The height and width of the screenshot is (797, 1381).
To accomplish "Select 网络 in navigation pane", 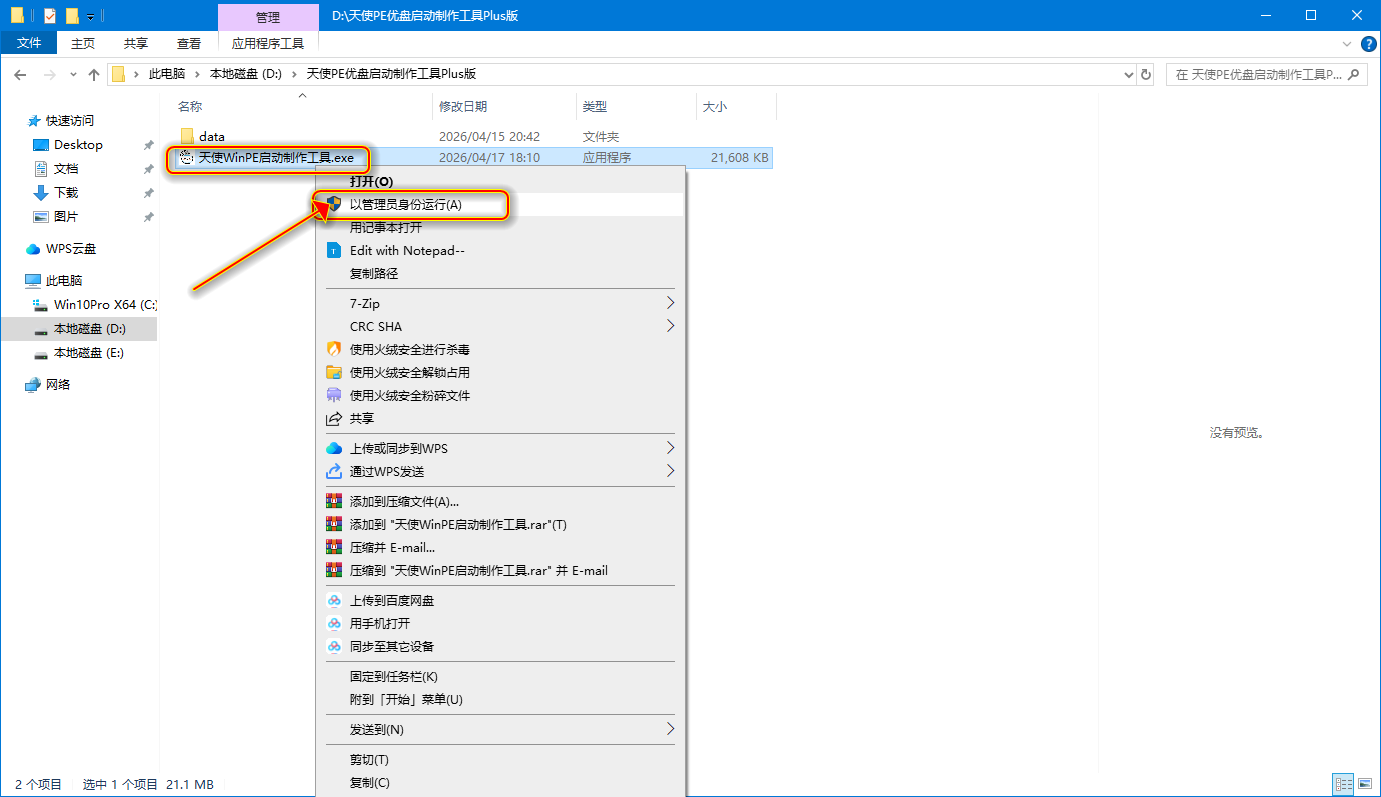I will point(58,384).
